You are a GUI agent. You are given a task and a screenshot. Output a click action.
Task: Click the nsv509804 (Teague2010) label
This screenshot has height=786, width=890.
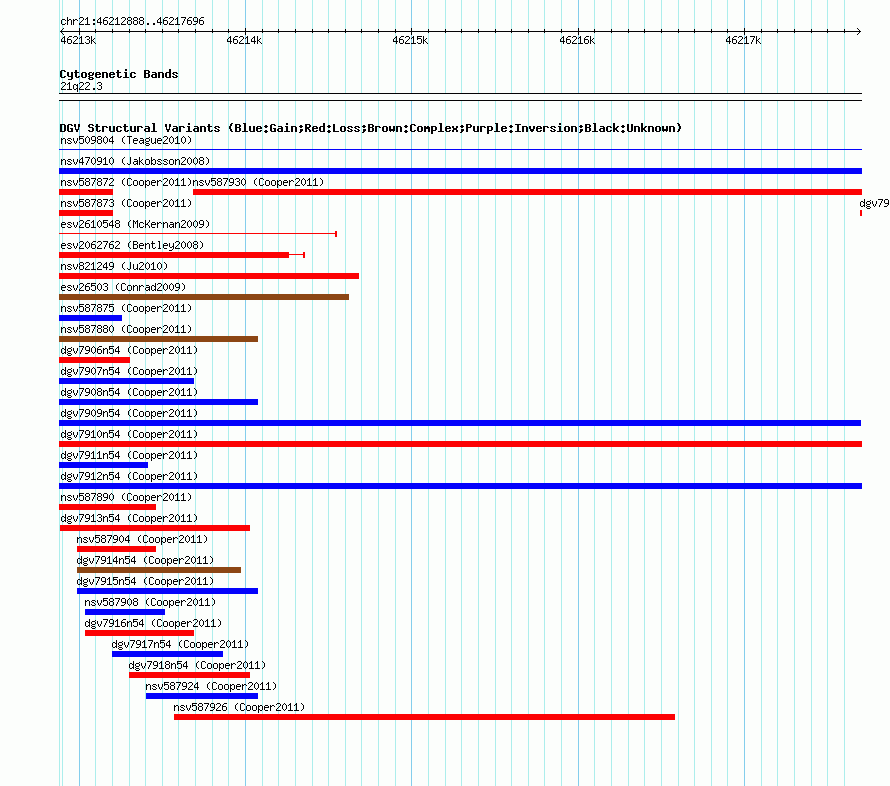(x=126, y=140)
